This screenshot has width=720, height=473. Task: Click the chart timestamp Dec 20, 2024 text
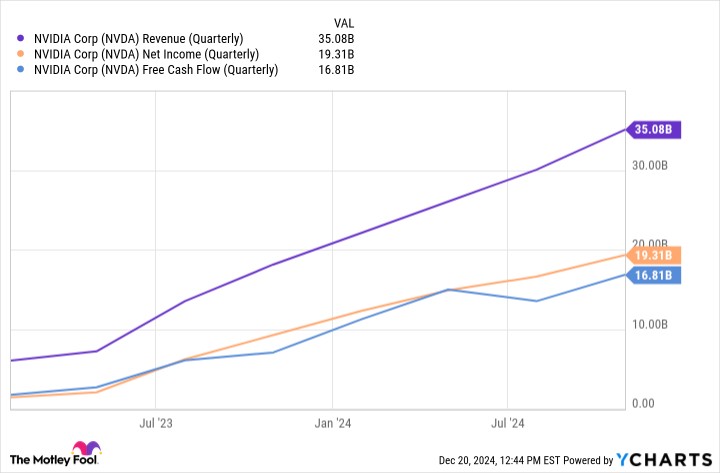click(x=467, y=460)
